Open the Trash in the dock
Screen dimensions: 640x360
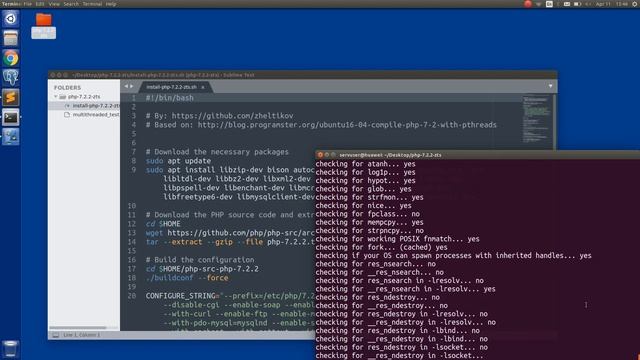tap(11, 349)
